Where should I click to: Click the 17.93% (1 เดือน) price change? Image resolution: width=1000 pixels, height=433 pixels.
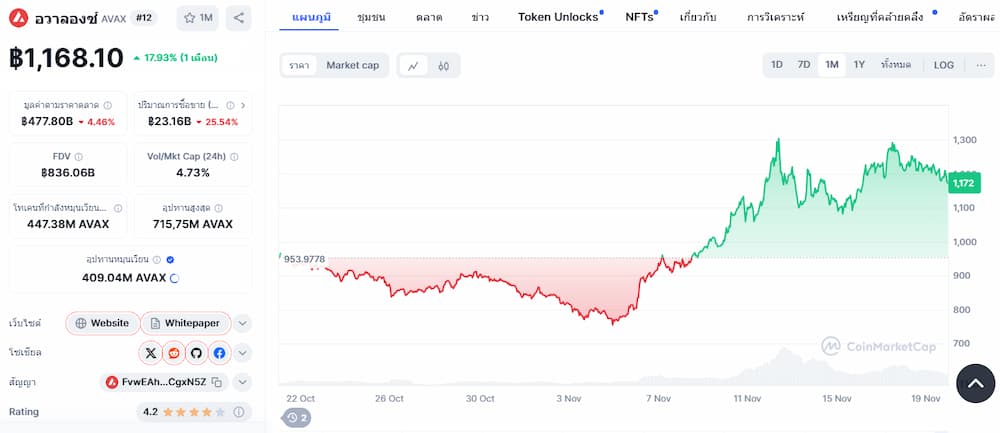[x=175, y=58]
